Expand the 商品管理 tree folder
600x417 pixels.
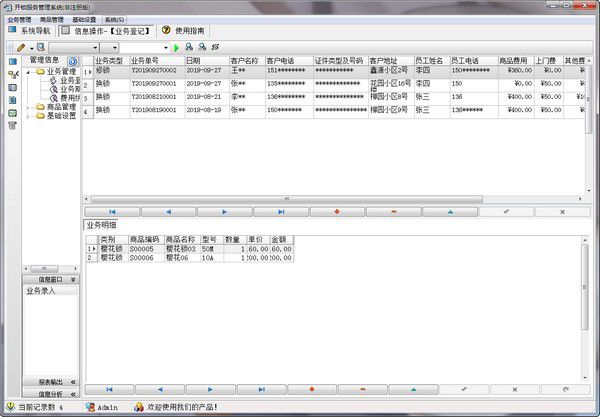[x=28, y=108]
